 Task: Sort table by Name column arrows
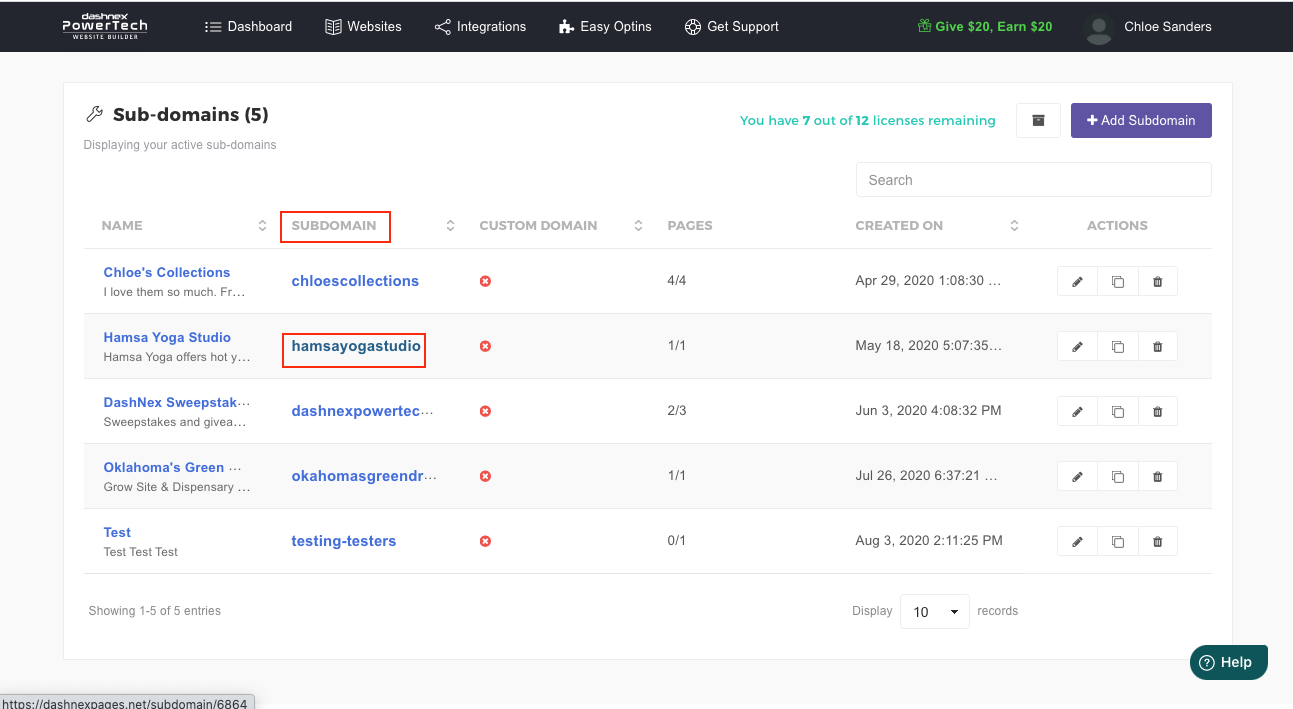coord(262,226)
